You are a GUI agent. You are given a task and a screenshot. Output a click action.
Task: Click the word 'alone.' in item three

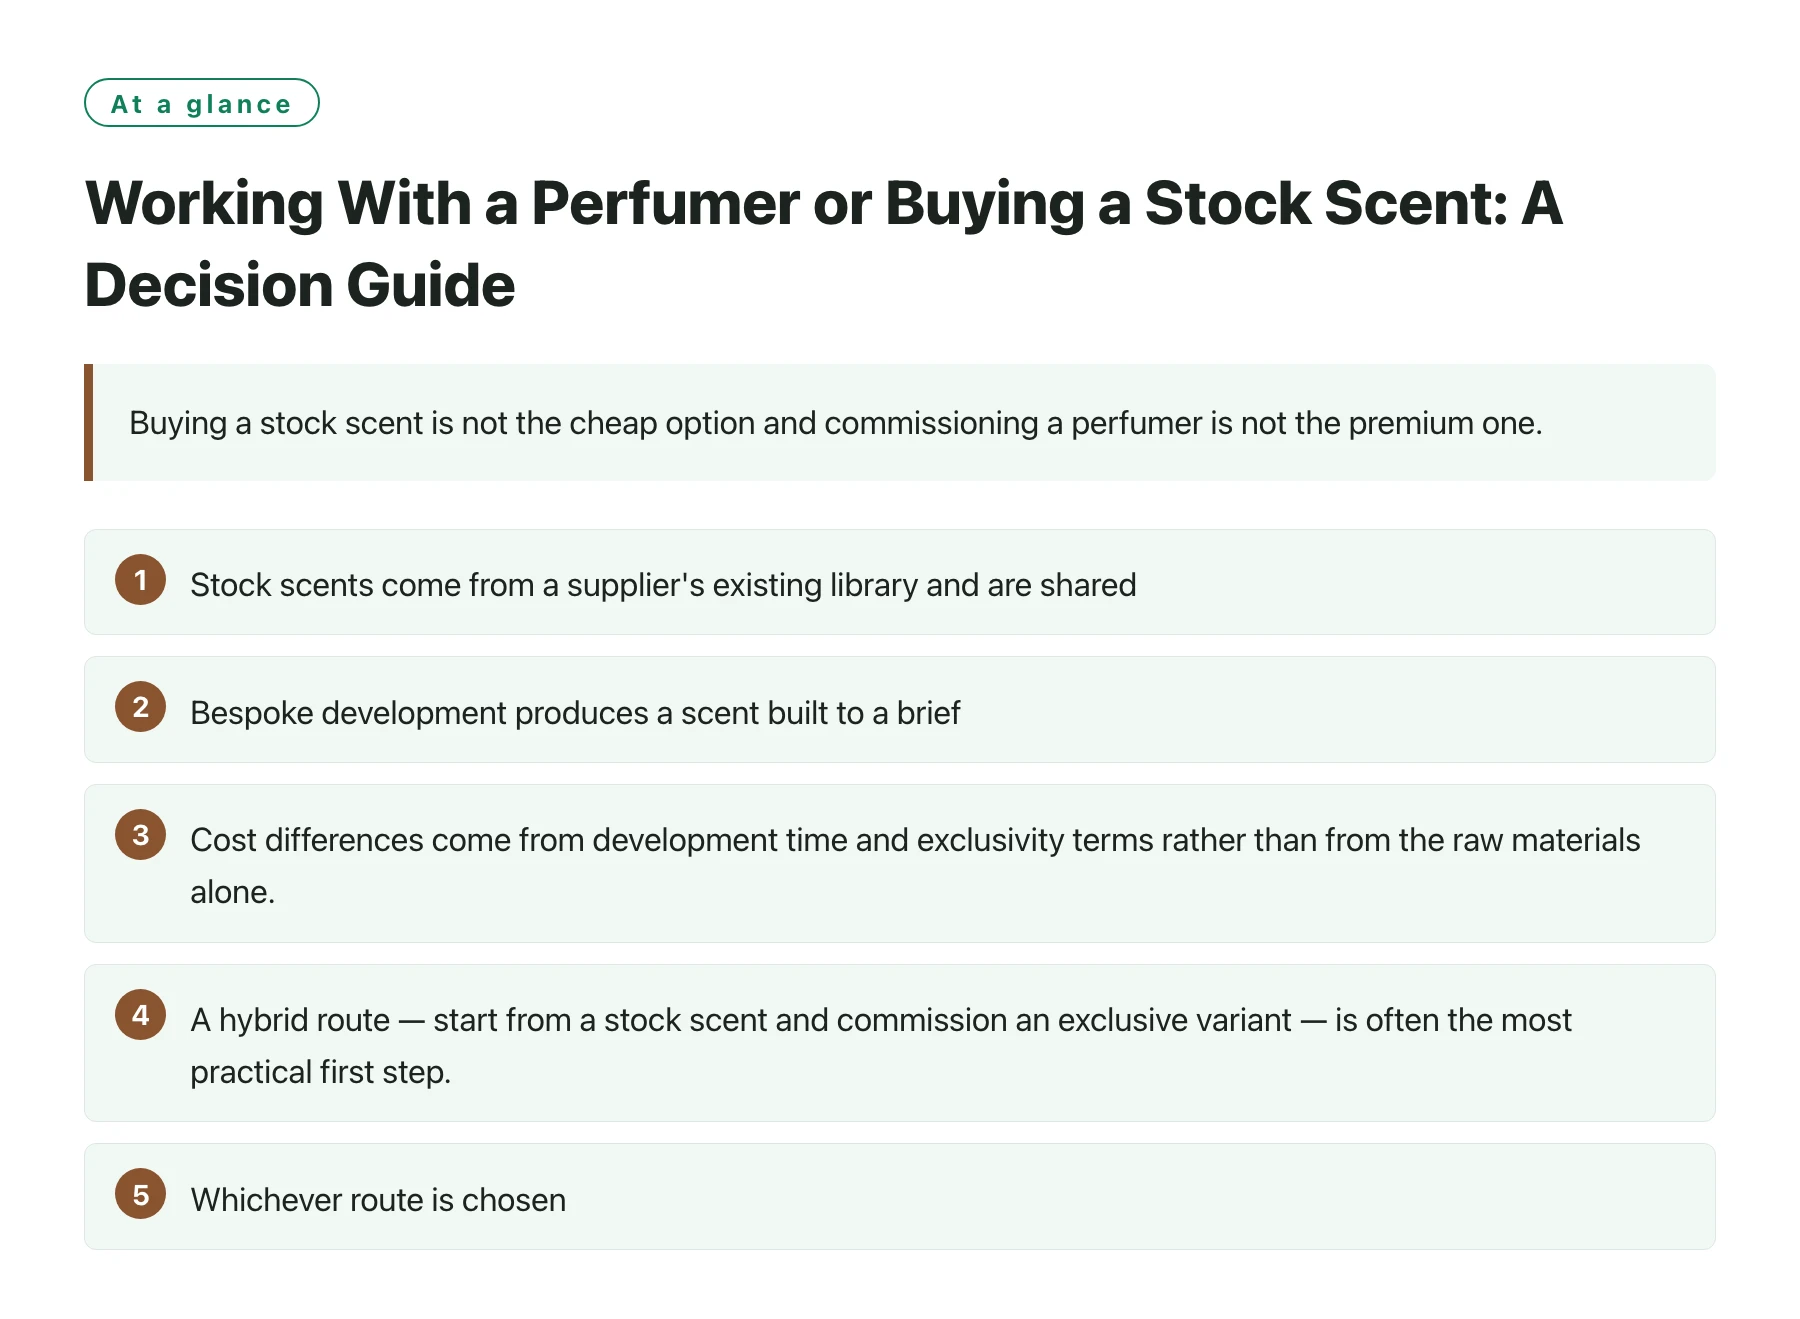pos(233,892)
